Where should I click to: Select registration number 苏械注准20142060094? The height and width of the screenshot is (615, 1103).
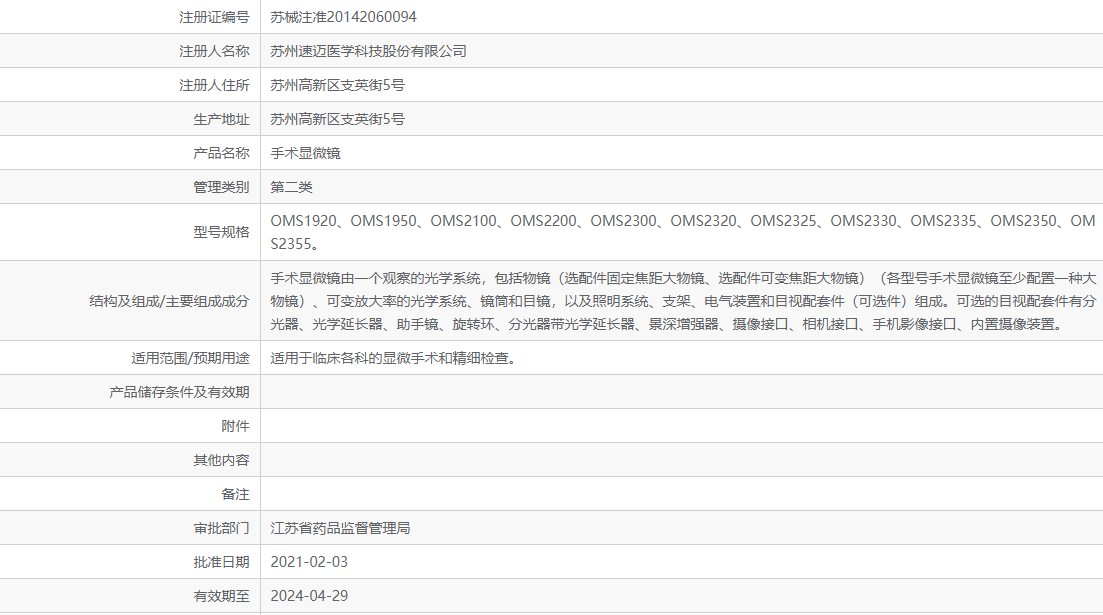pyautogui.click(x=343, y=17)
